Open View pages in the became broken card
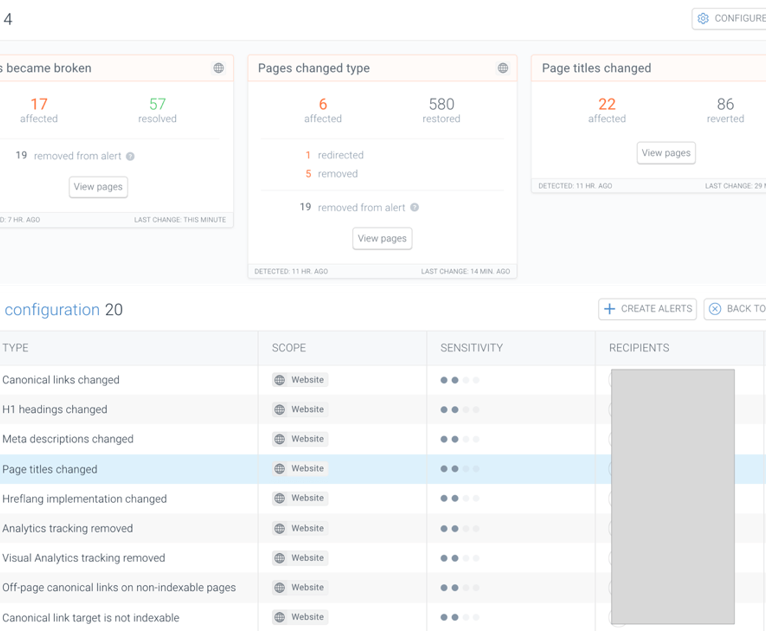Viewport: 766px width, 631px height. 98,187
